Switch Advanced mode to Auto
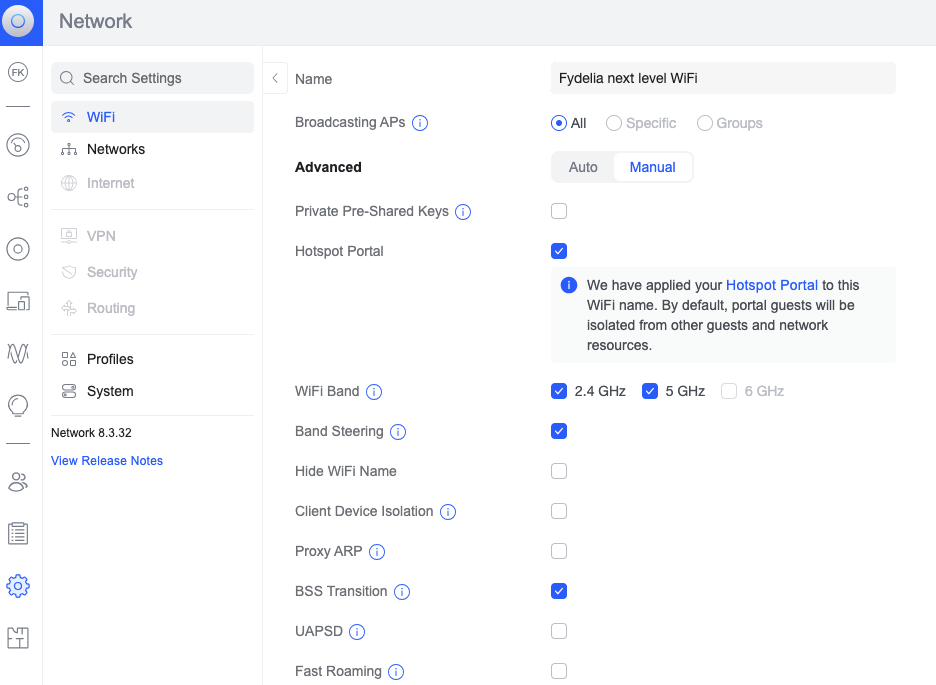This screenshot has width=936, height=685. click(583, 167)
